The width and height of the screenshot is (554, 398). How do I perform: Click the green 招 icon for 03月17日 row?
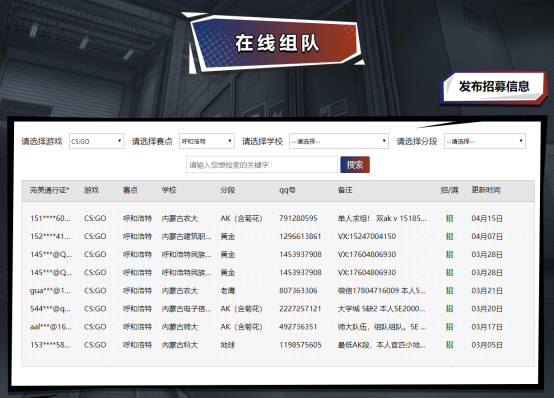[449, 327]
